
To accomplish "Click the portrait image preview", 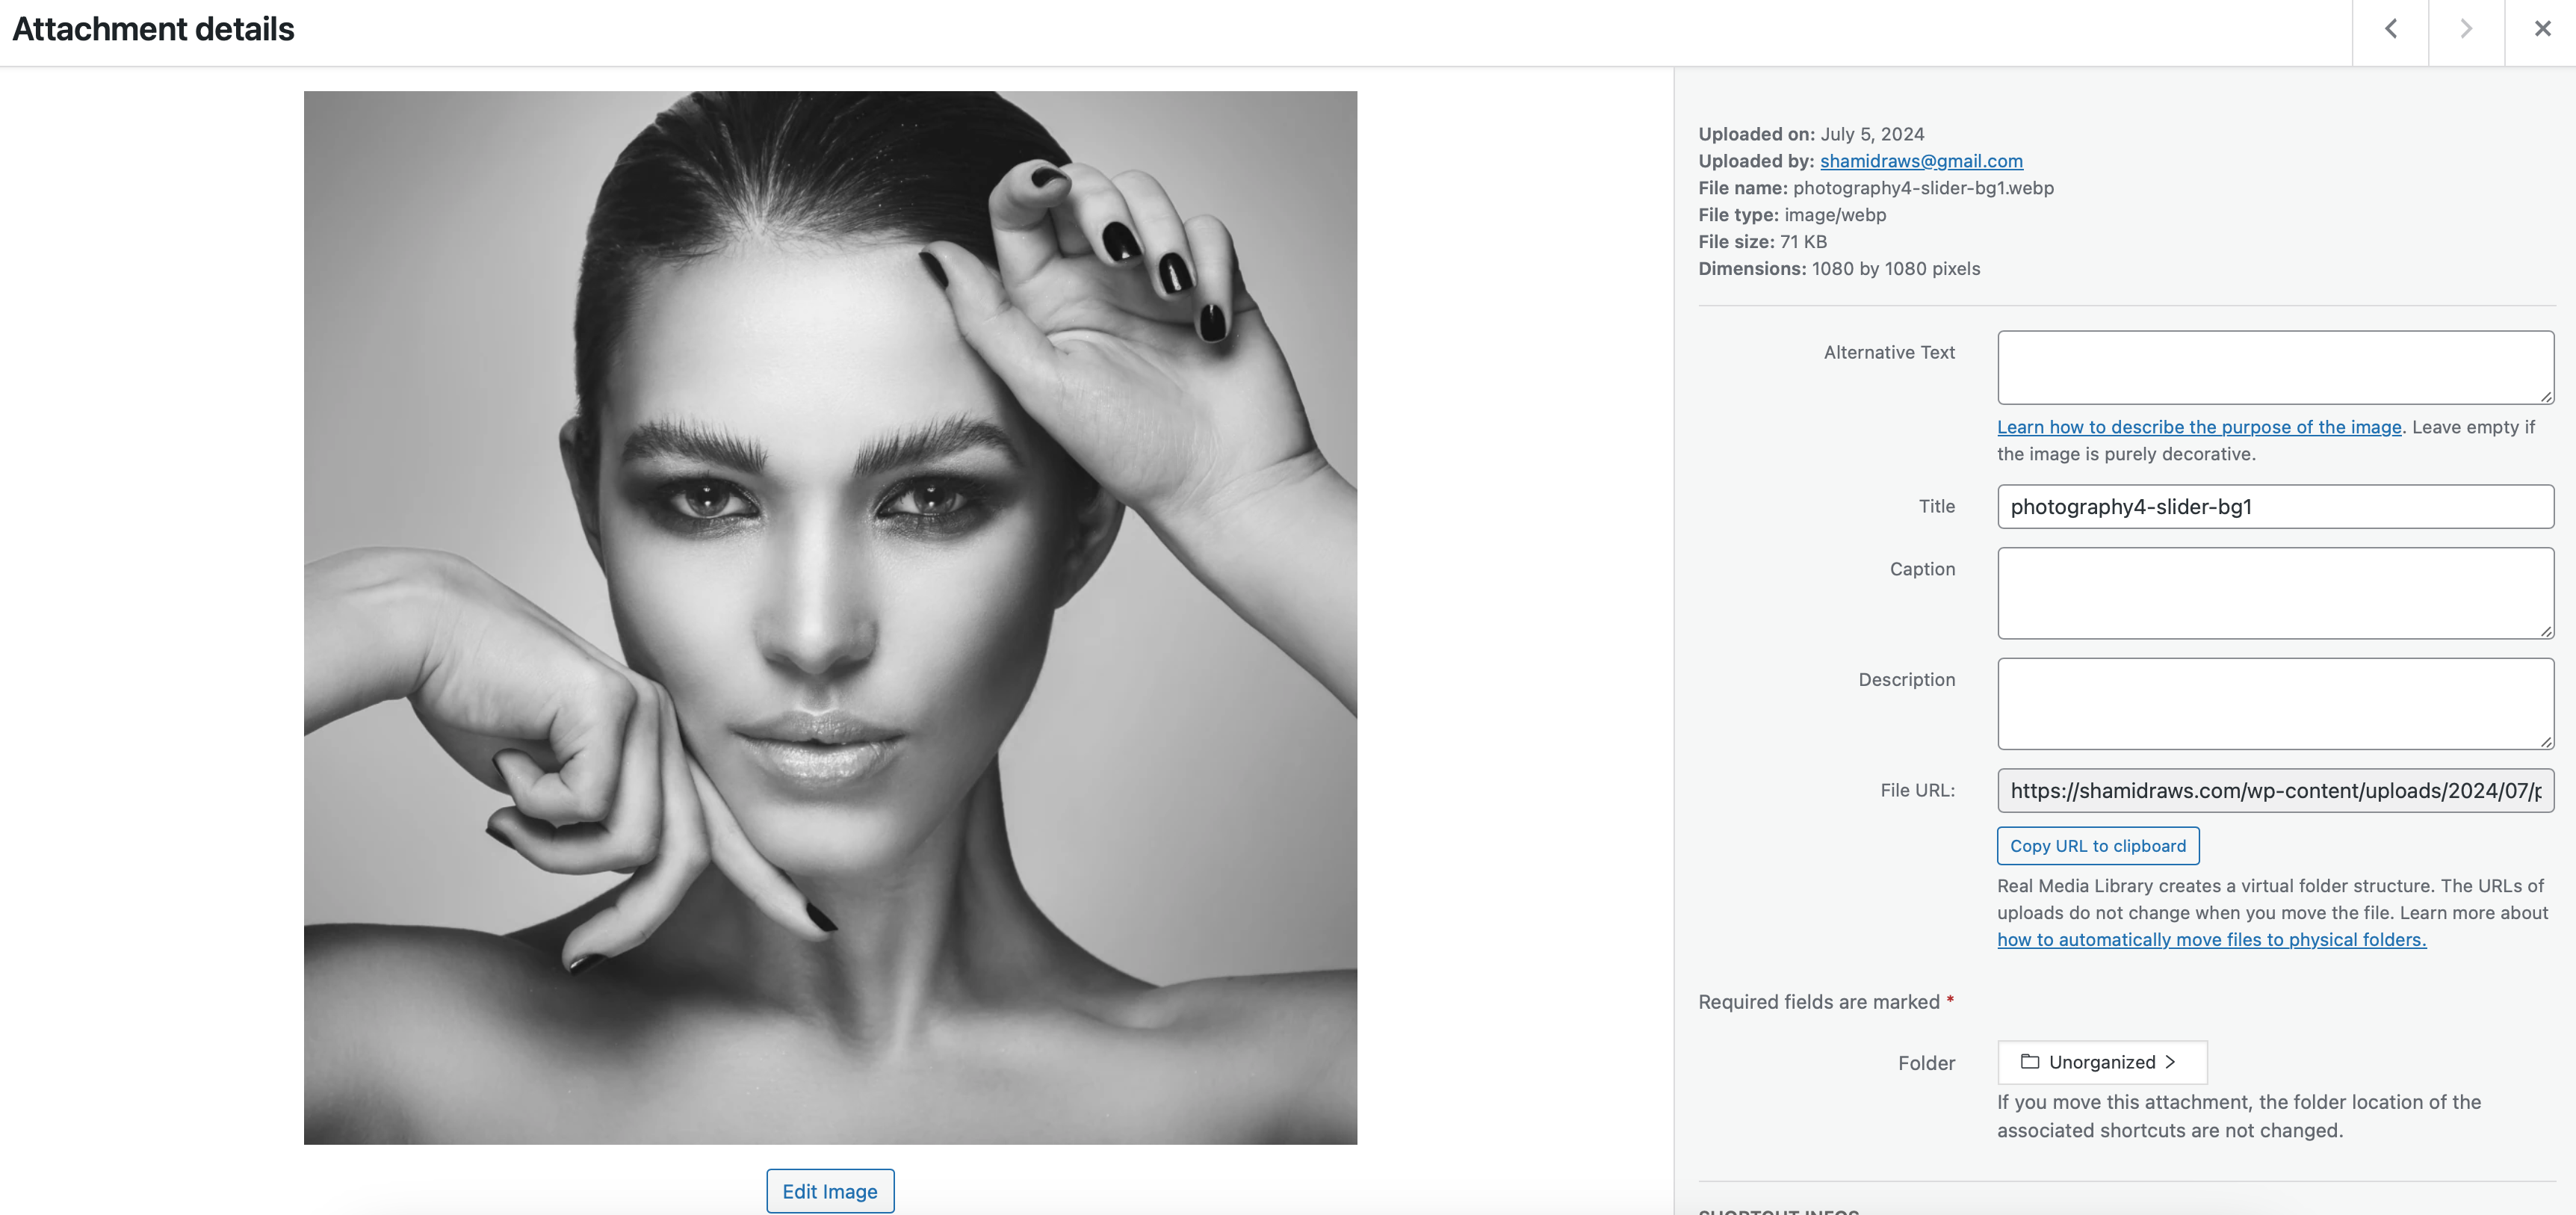I will pyautogui.click(x=830, y=617).
